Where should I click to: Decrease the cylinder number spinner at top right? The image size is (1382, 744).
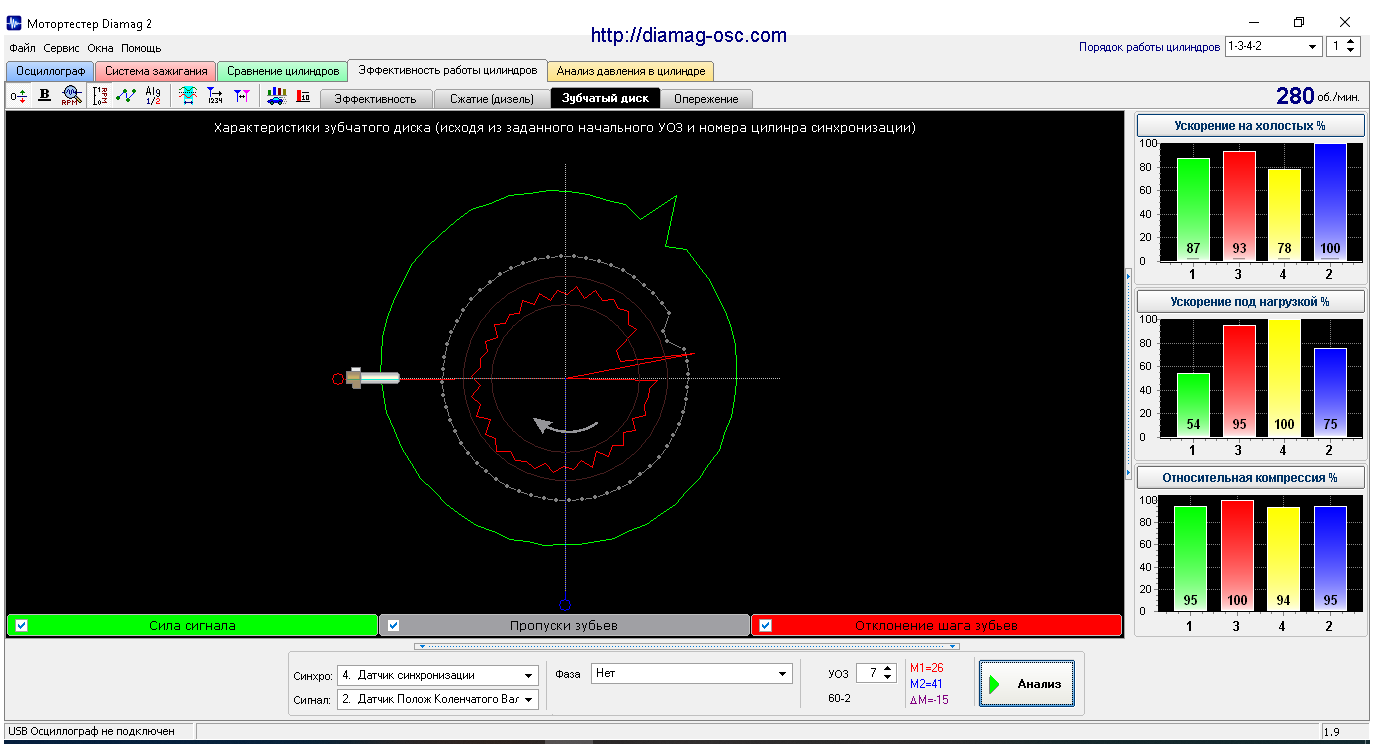[1351, 51]
